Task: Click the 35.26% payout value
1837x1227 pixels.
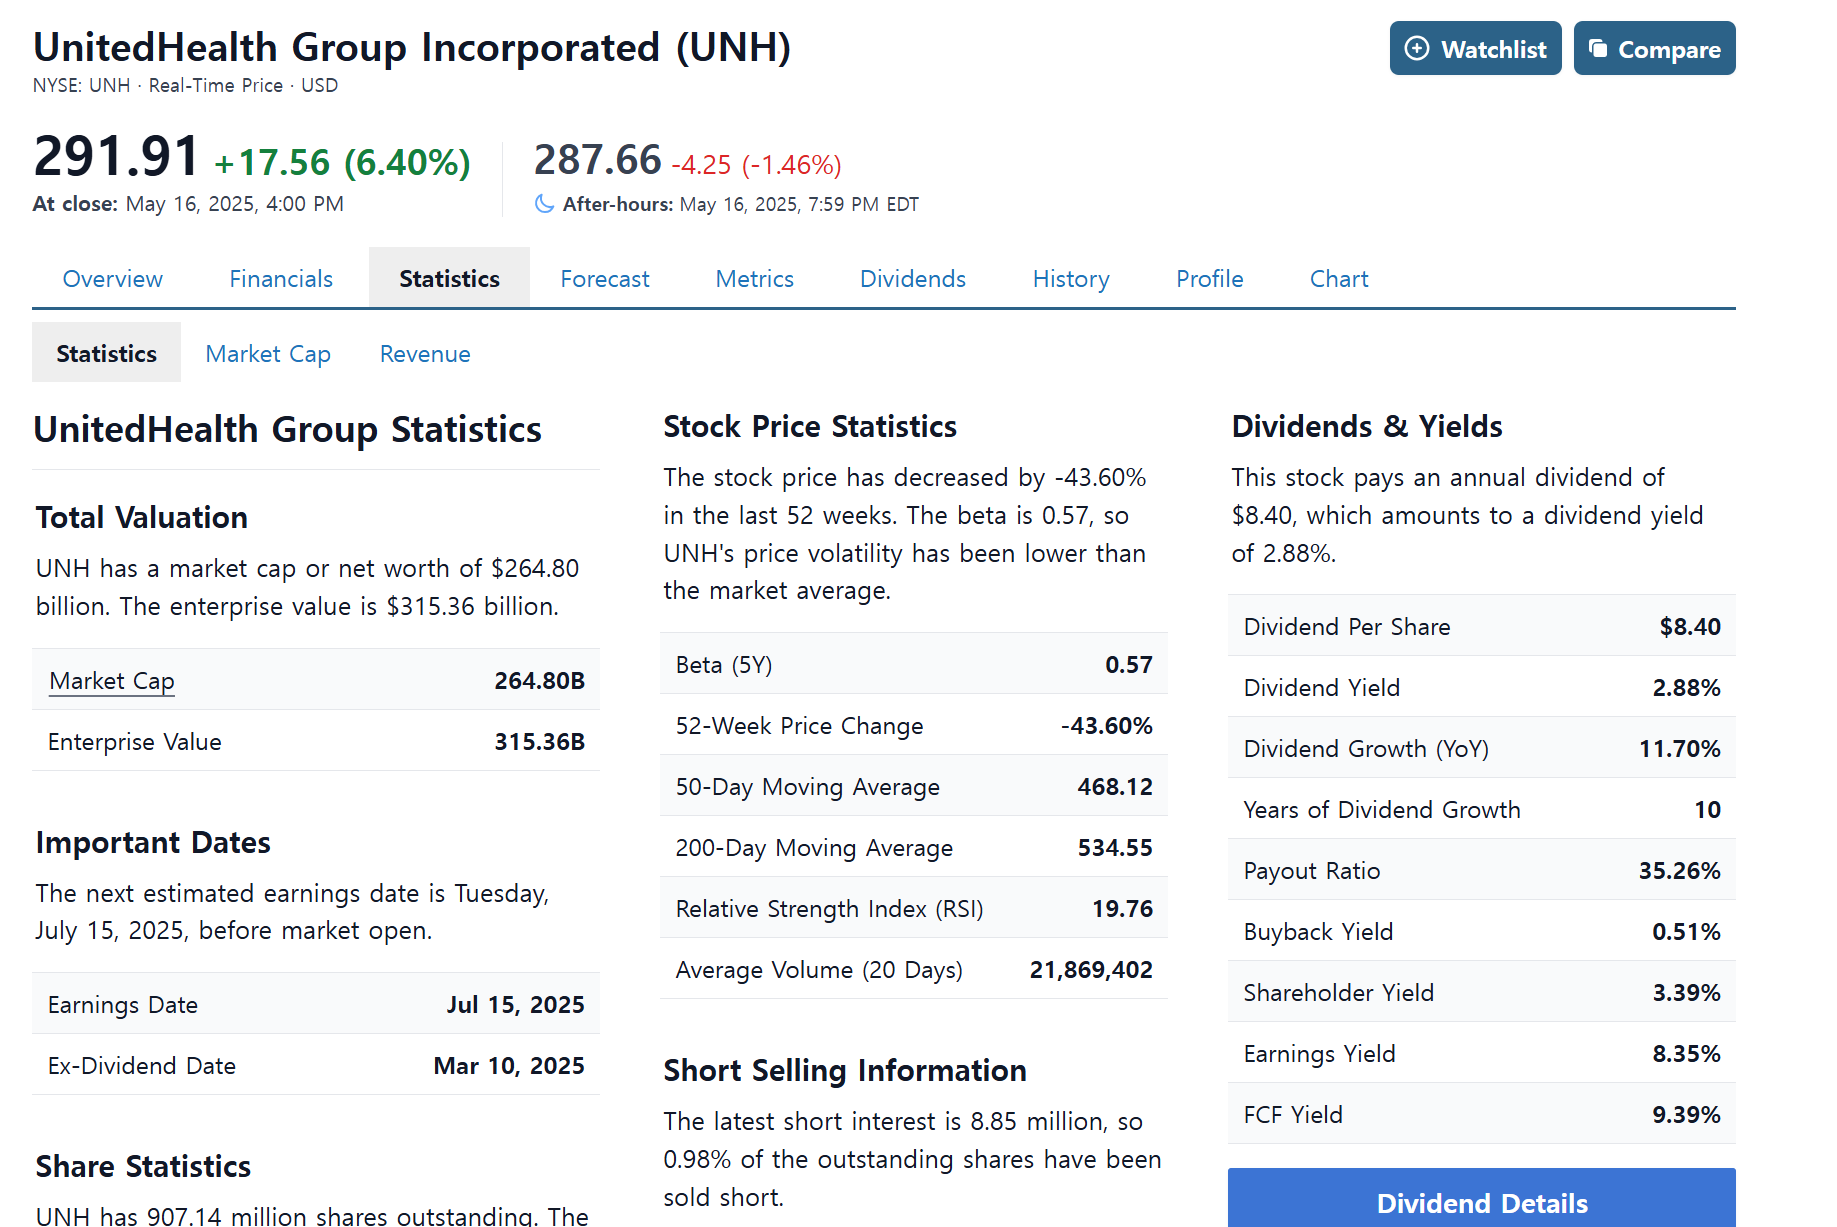Action: click(x=1680, y=871)
